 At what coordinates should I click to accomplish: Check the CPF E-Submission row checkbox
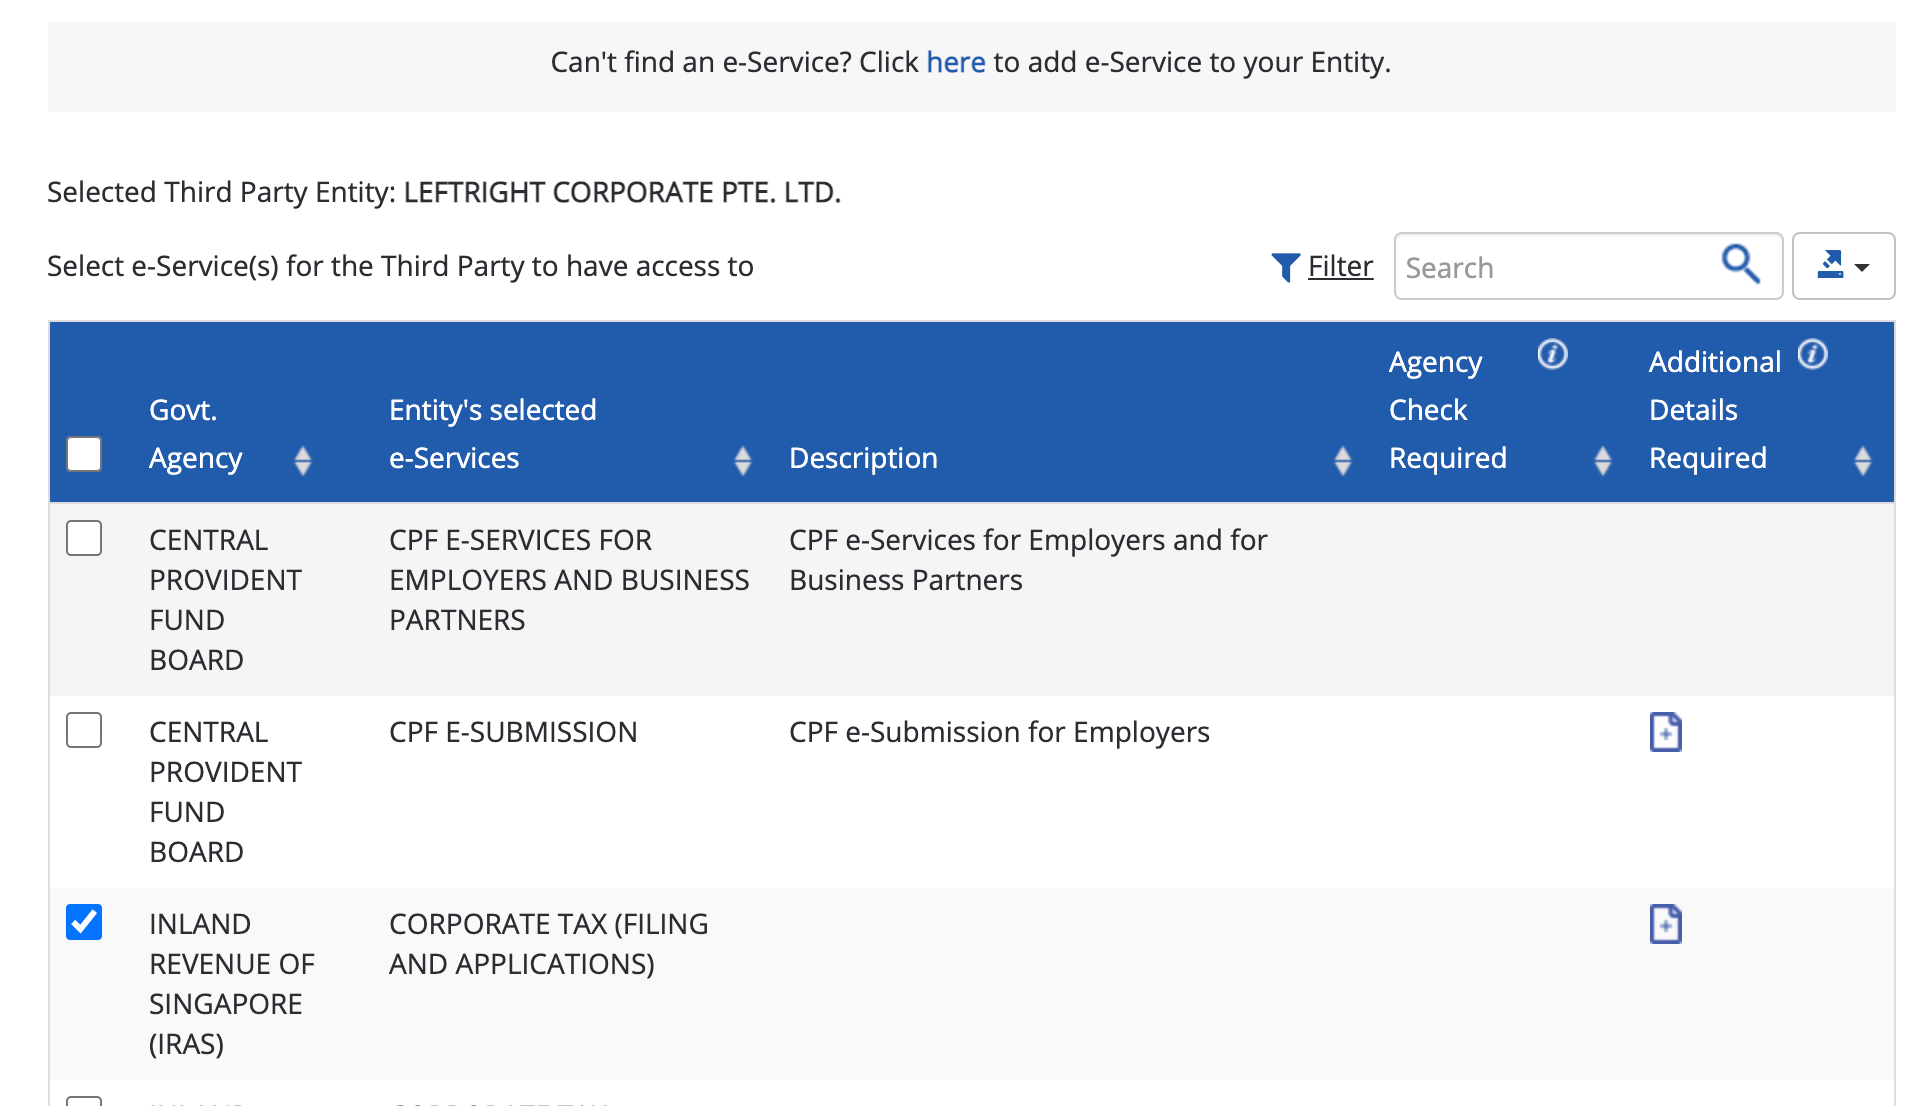point(84,730)
